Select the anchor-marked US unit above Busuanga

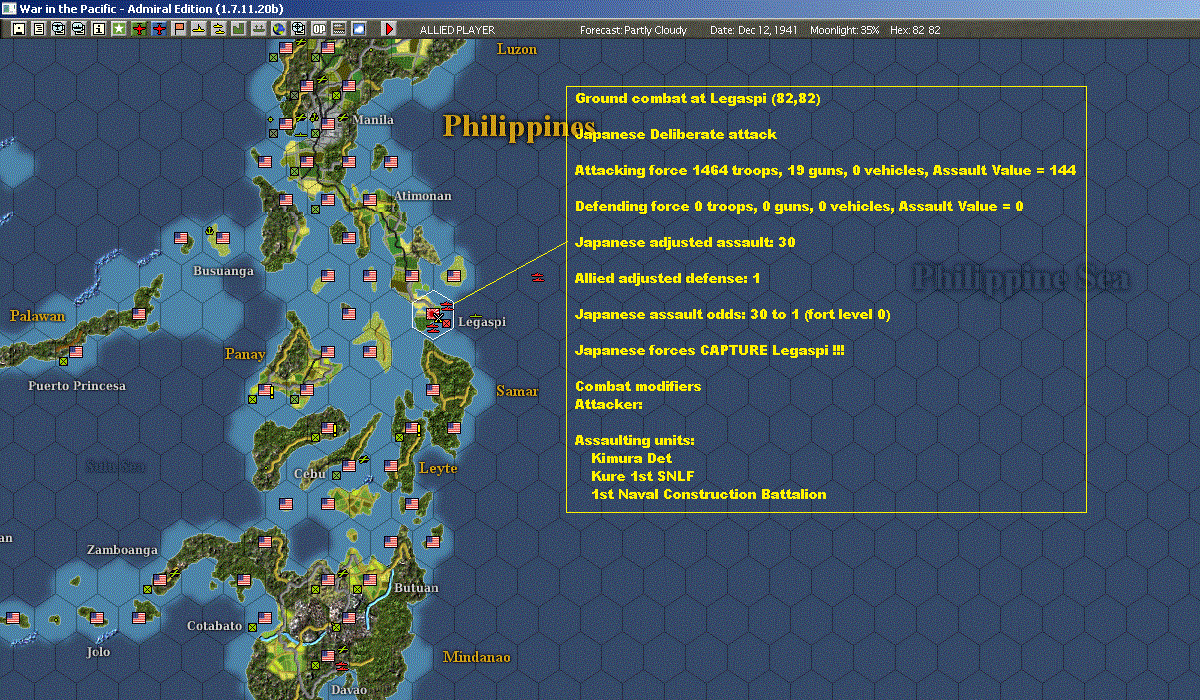[x=223, y=239]
